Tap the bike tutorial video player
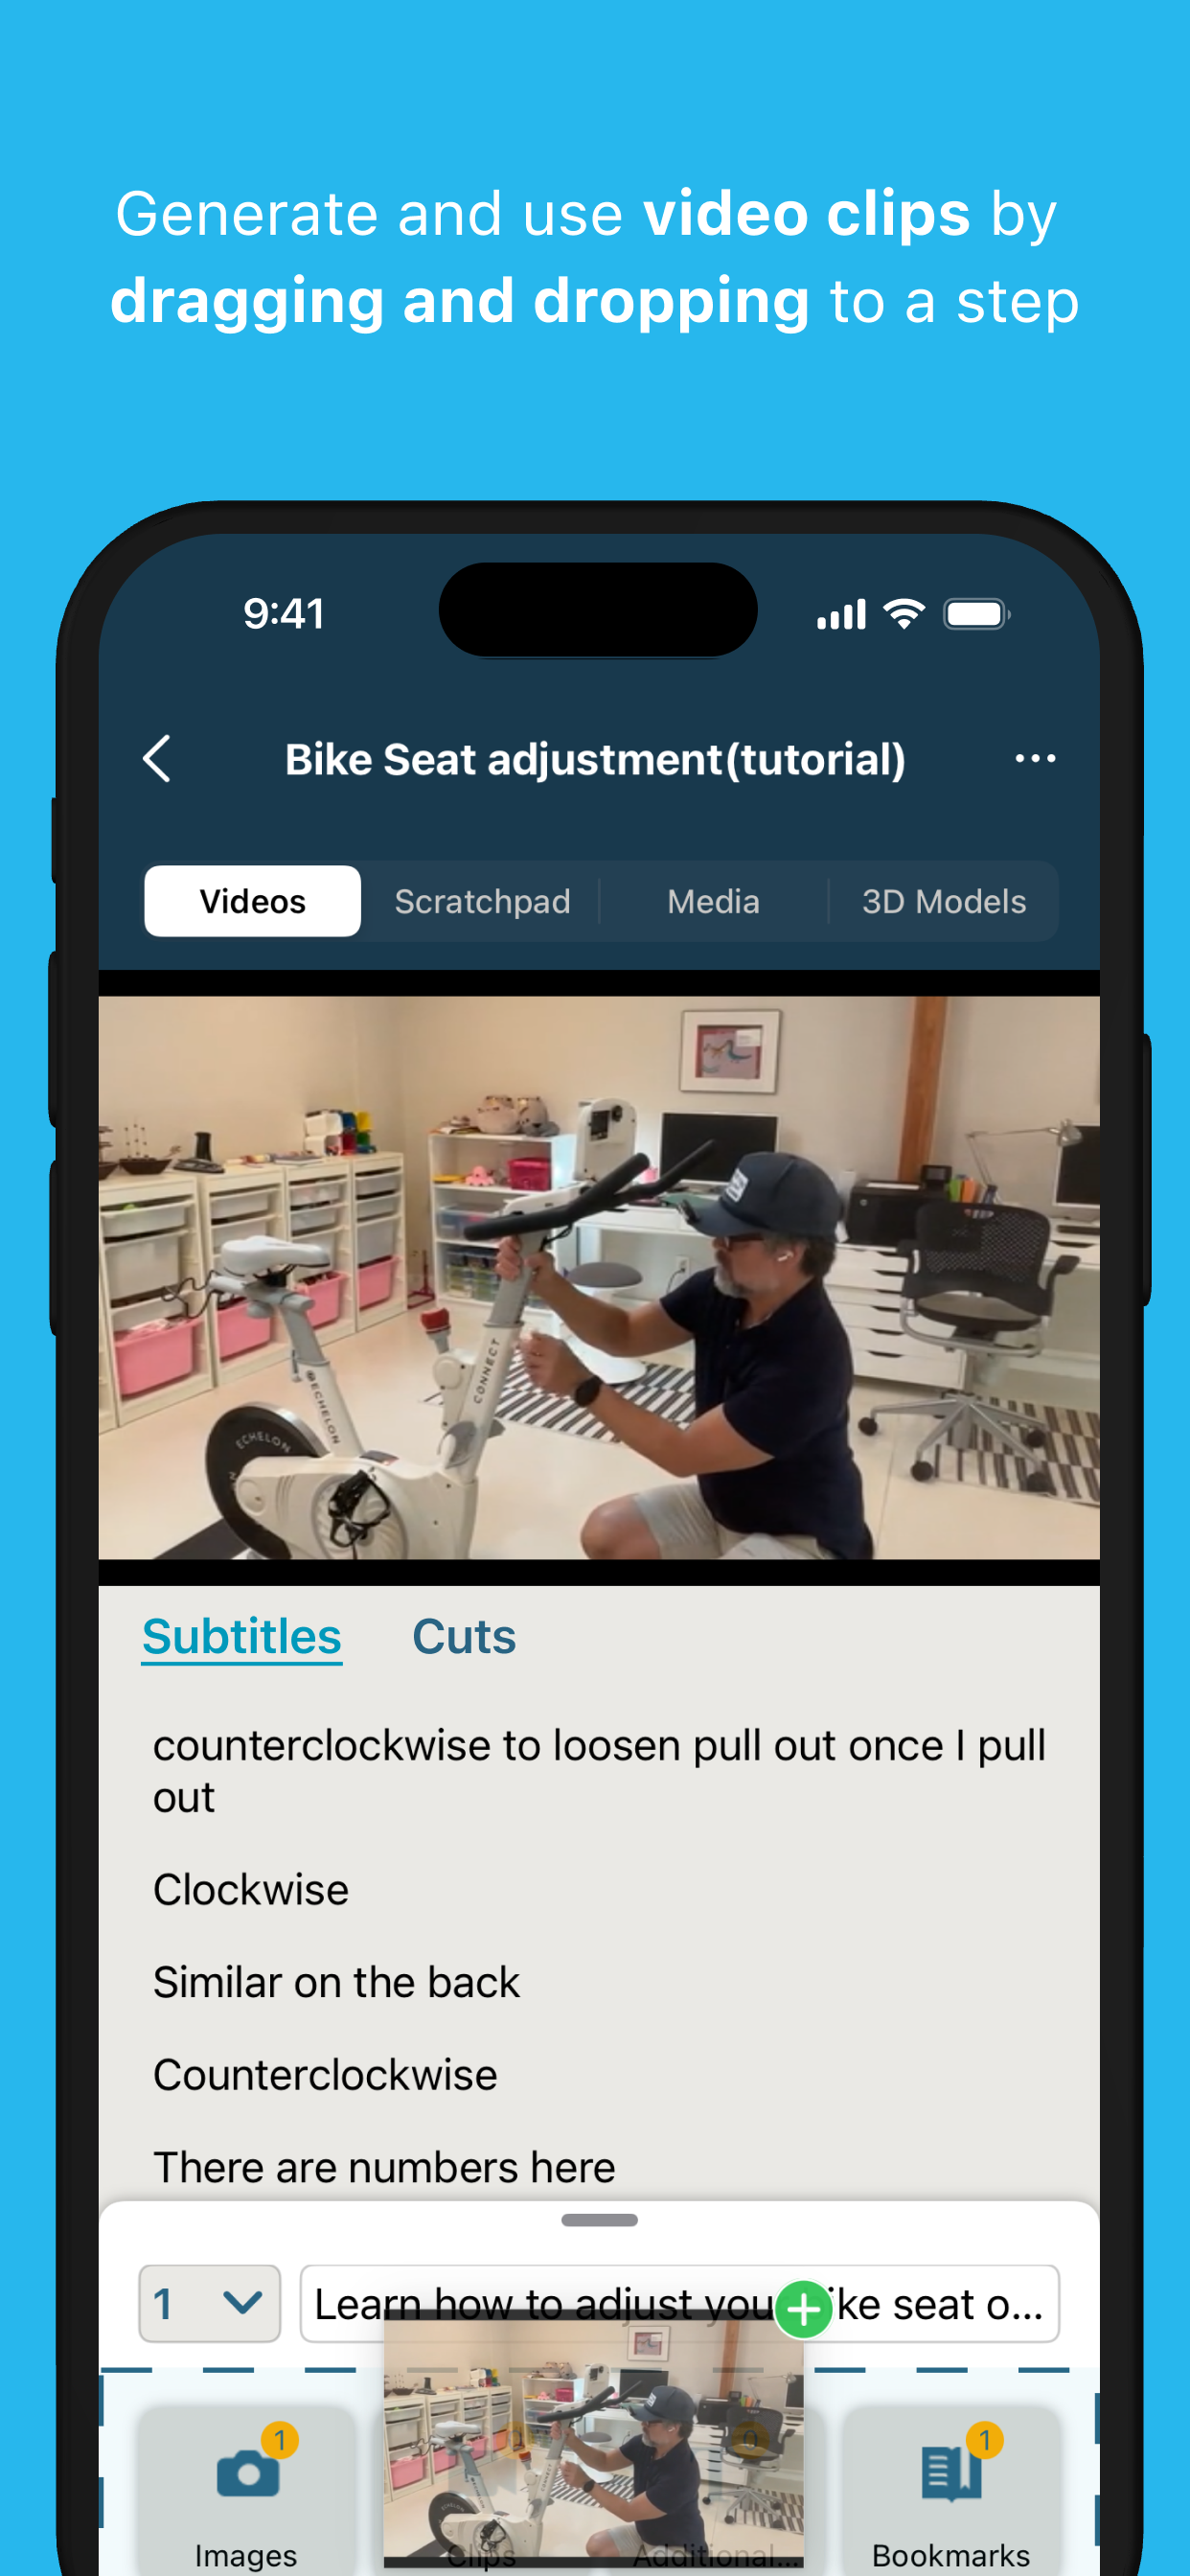Image resolution: width=1190 pixels, height=2576 pixels. 599,1277
